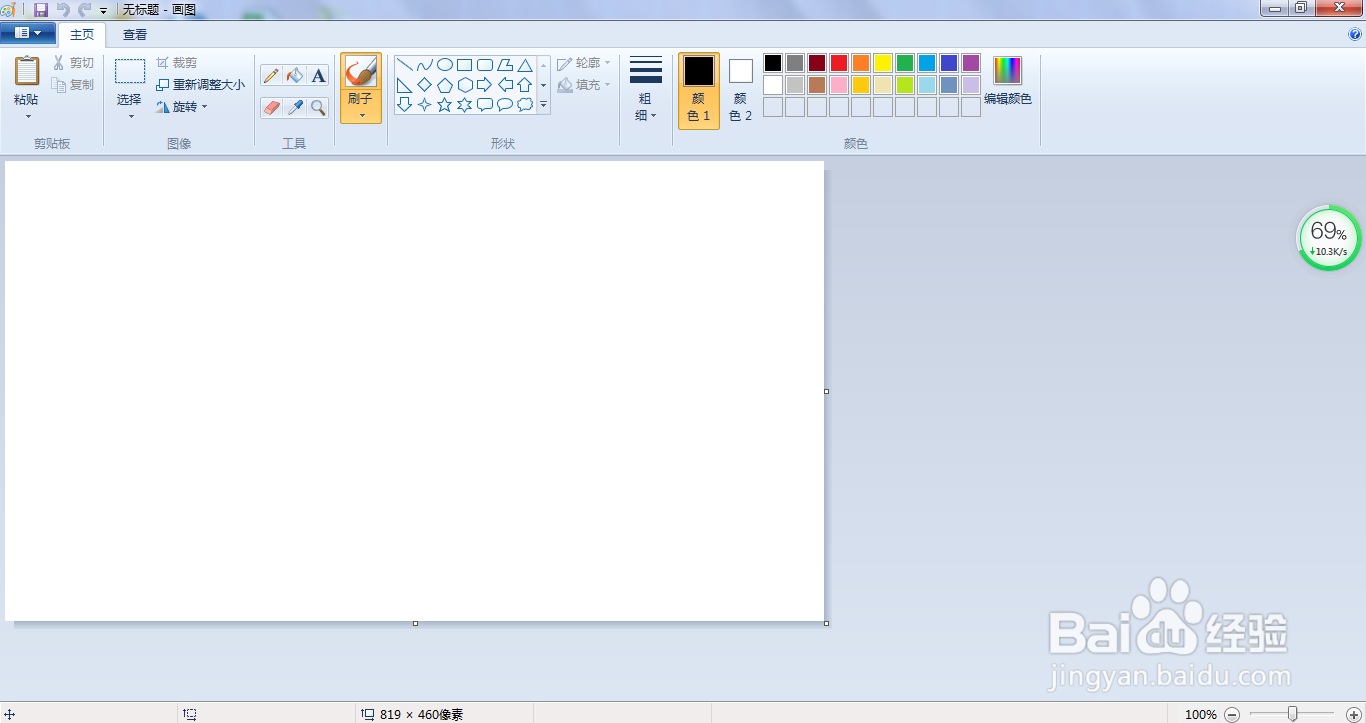Viewport: 1366px width, 723px height.
Task: Click the zoom in plus button
Action: click(1354, 714)
